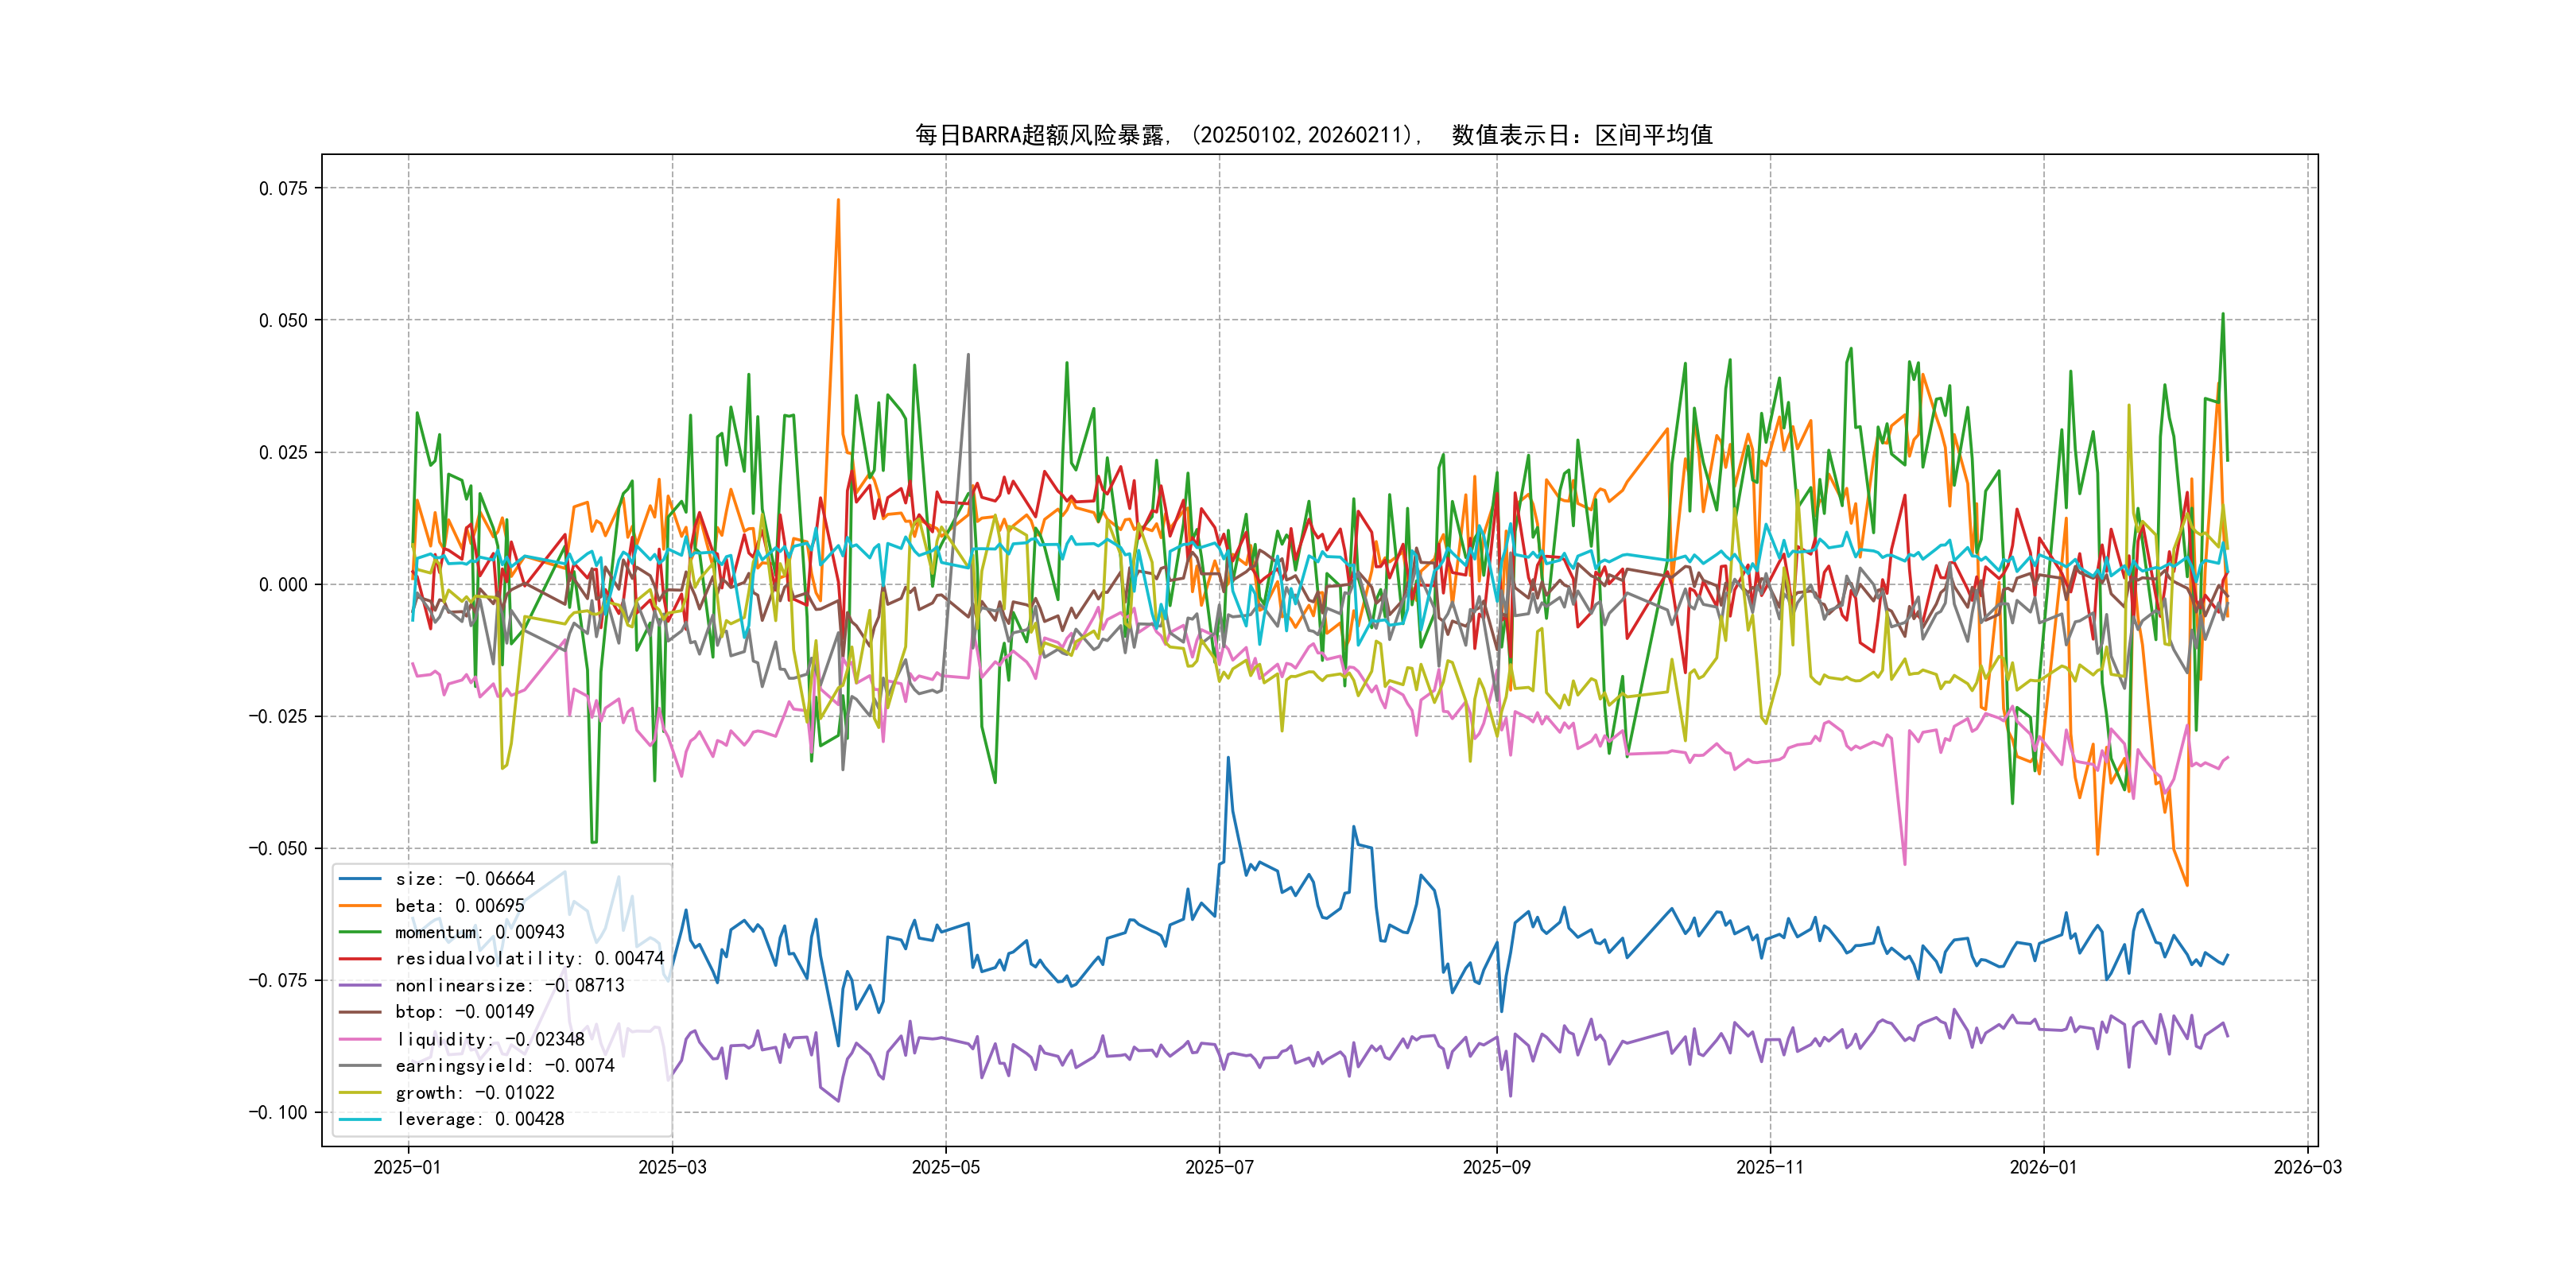Click the orange beta line swatch in legend
Screen dimensions: 2576x1288
(360, 906)
